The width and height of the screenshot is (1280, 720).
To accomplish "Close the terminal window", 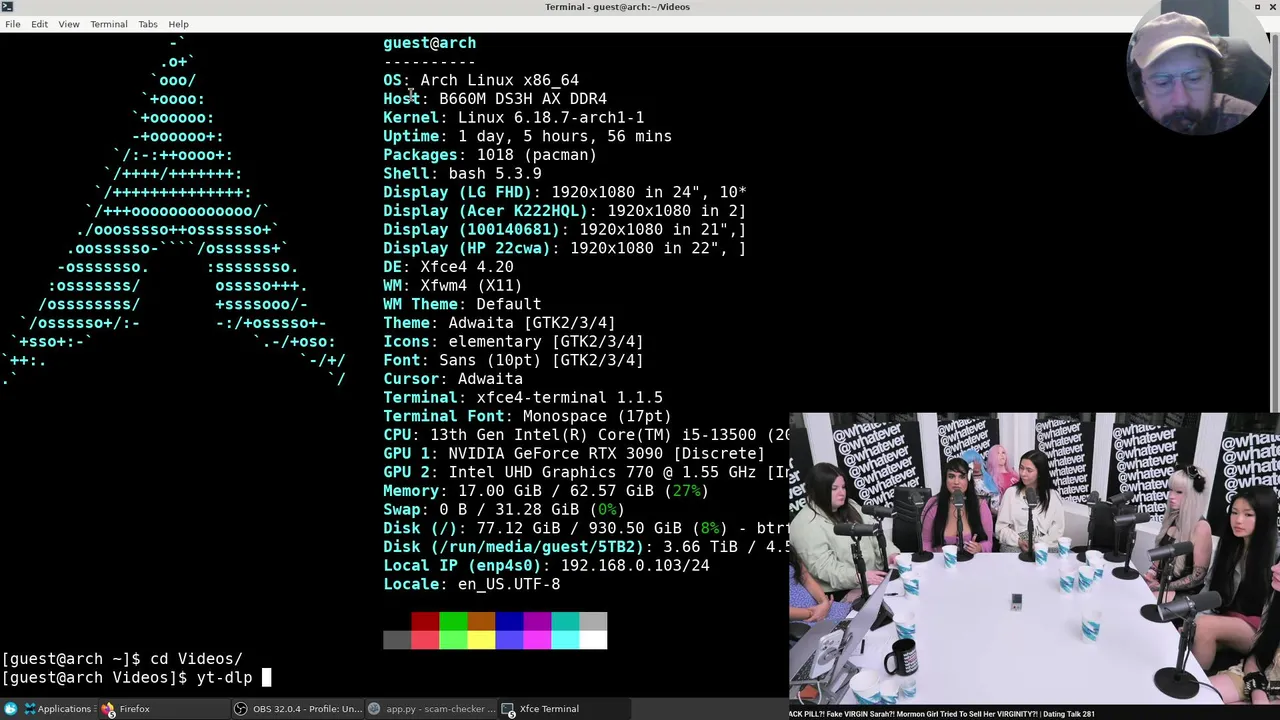I will point(1272,7).
